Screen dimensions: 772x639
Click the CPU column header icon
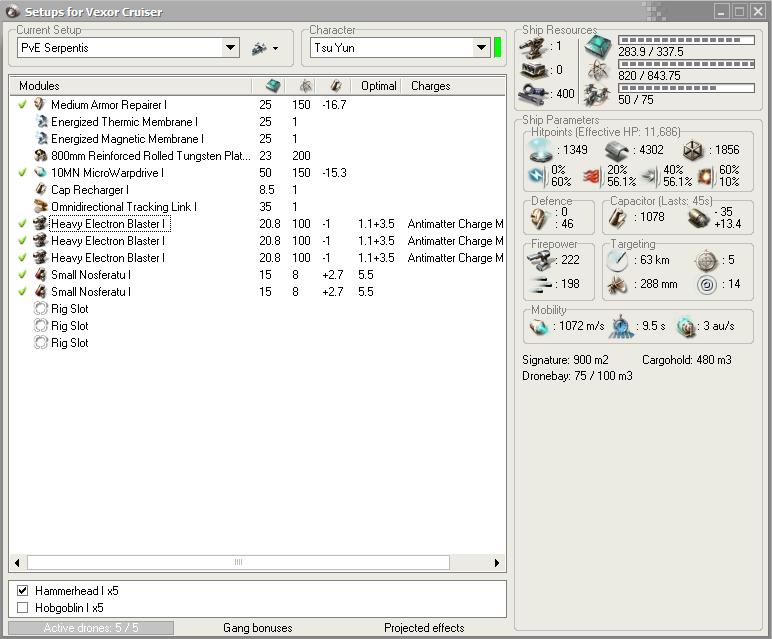[x=272, y=86]
